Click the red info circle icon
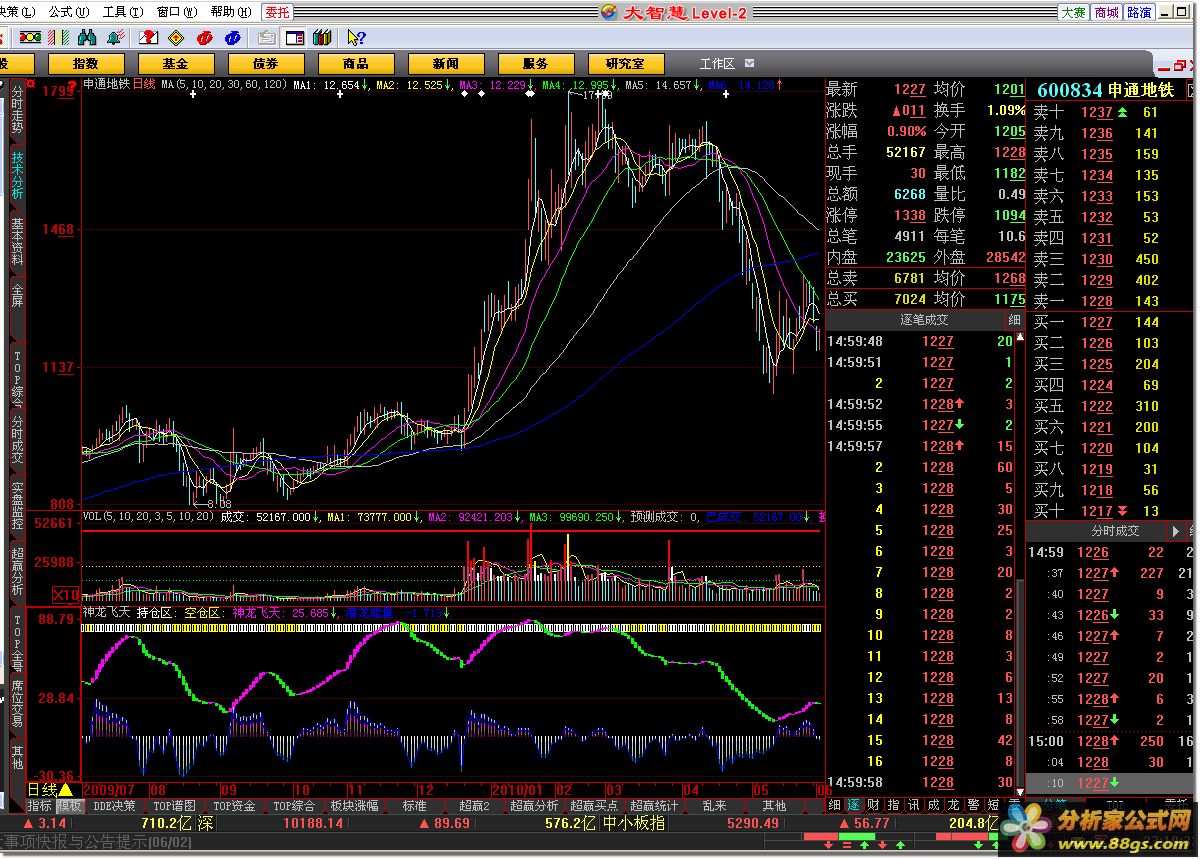The height and width of the screenshot is (859, 1200). pos(204,38)
